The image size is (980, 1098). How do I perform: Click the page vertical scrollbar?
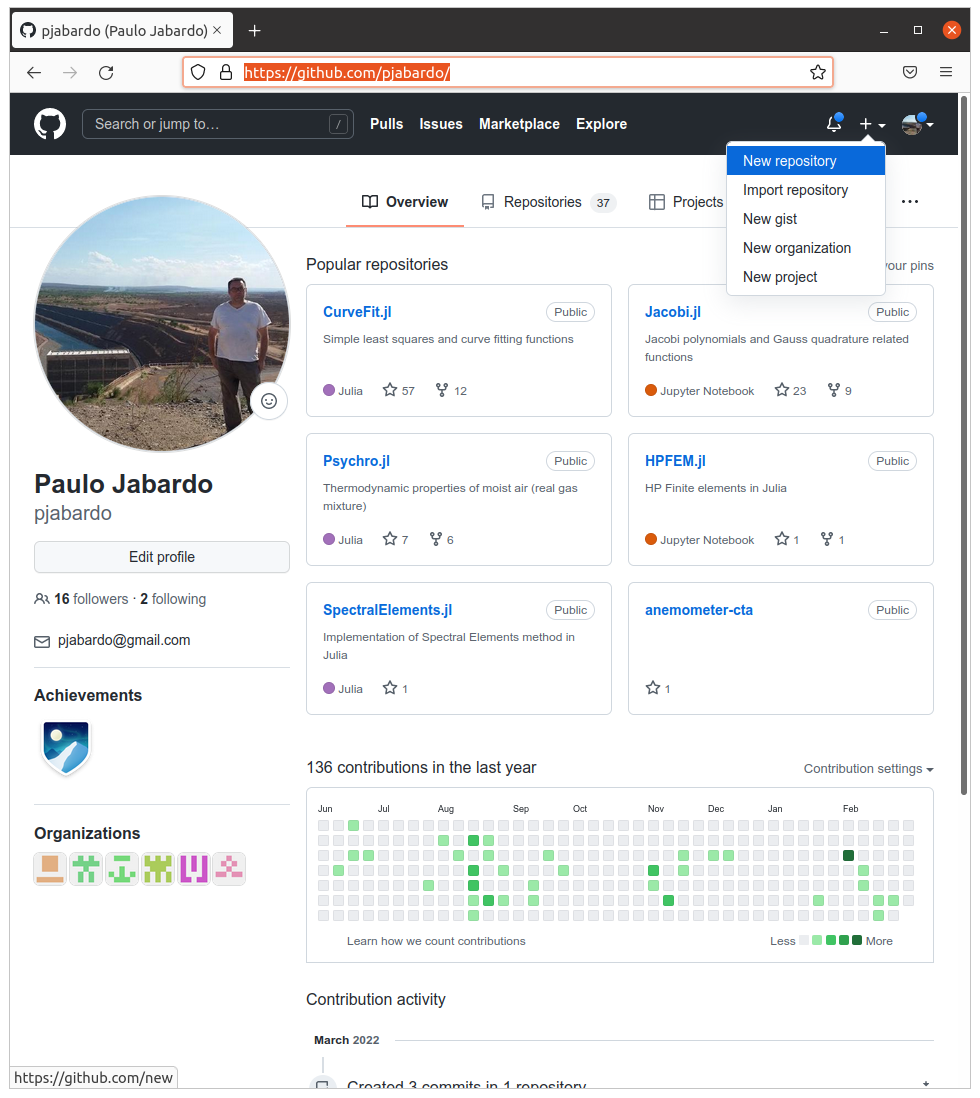964,445
